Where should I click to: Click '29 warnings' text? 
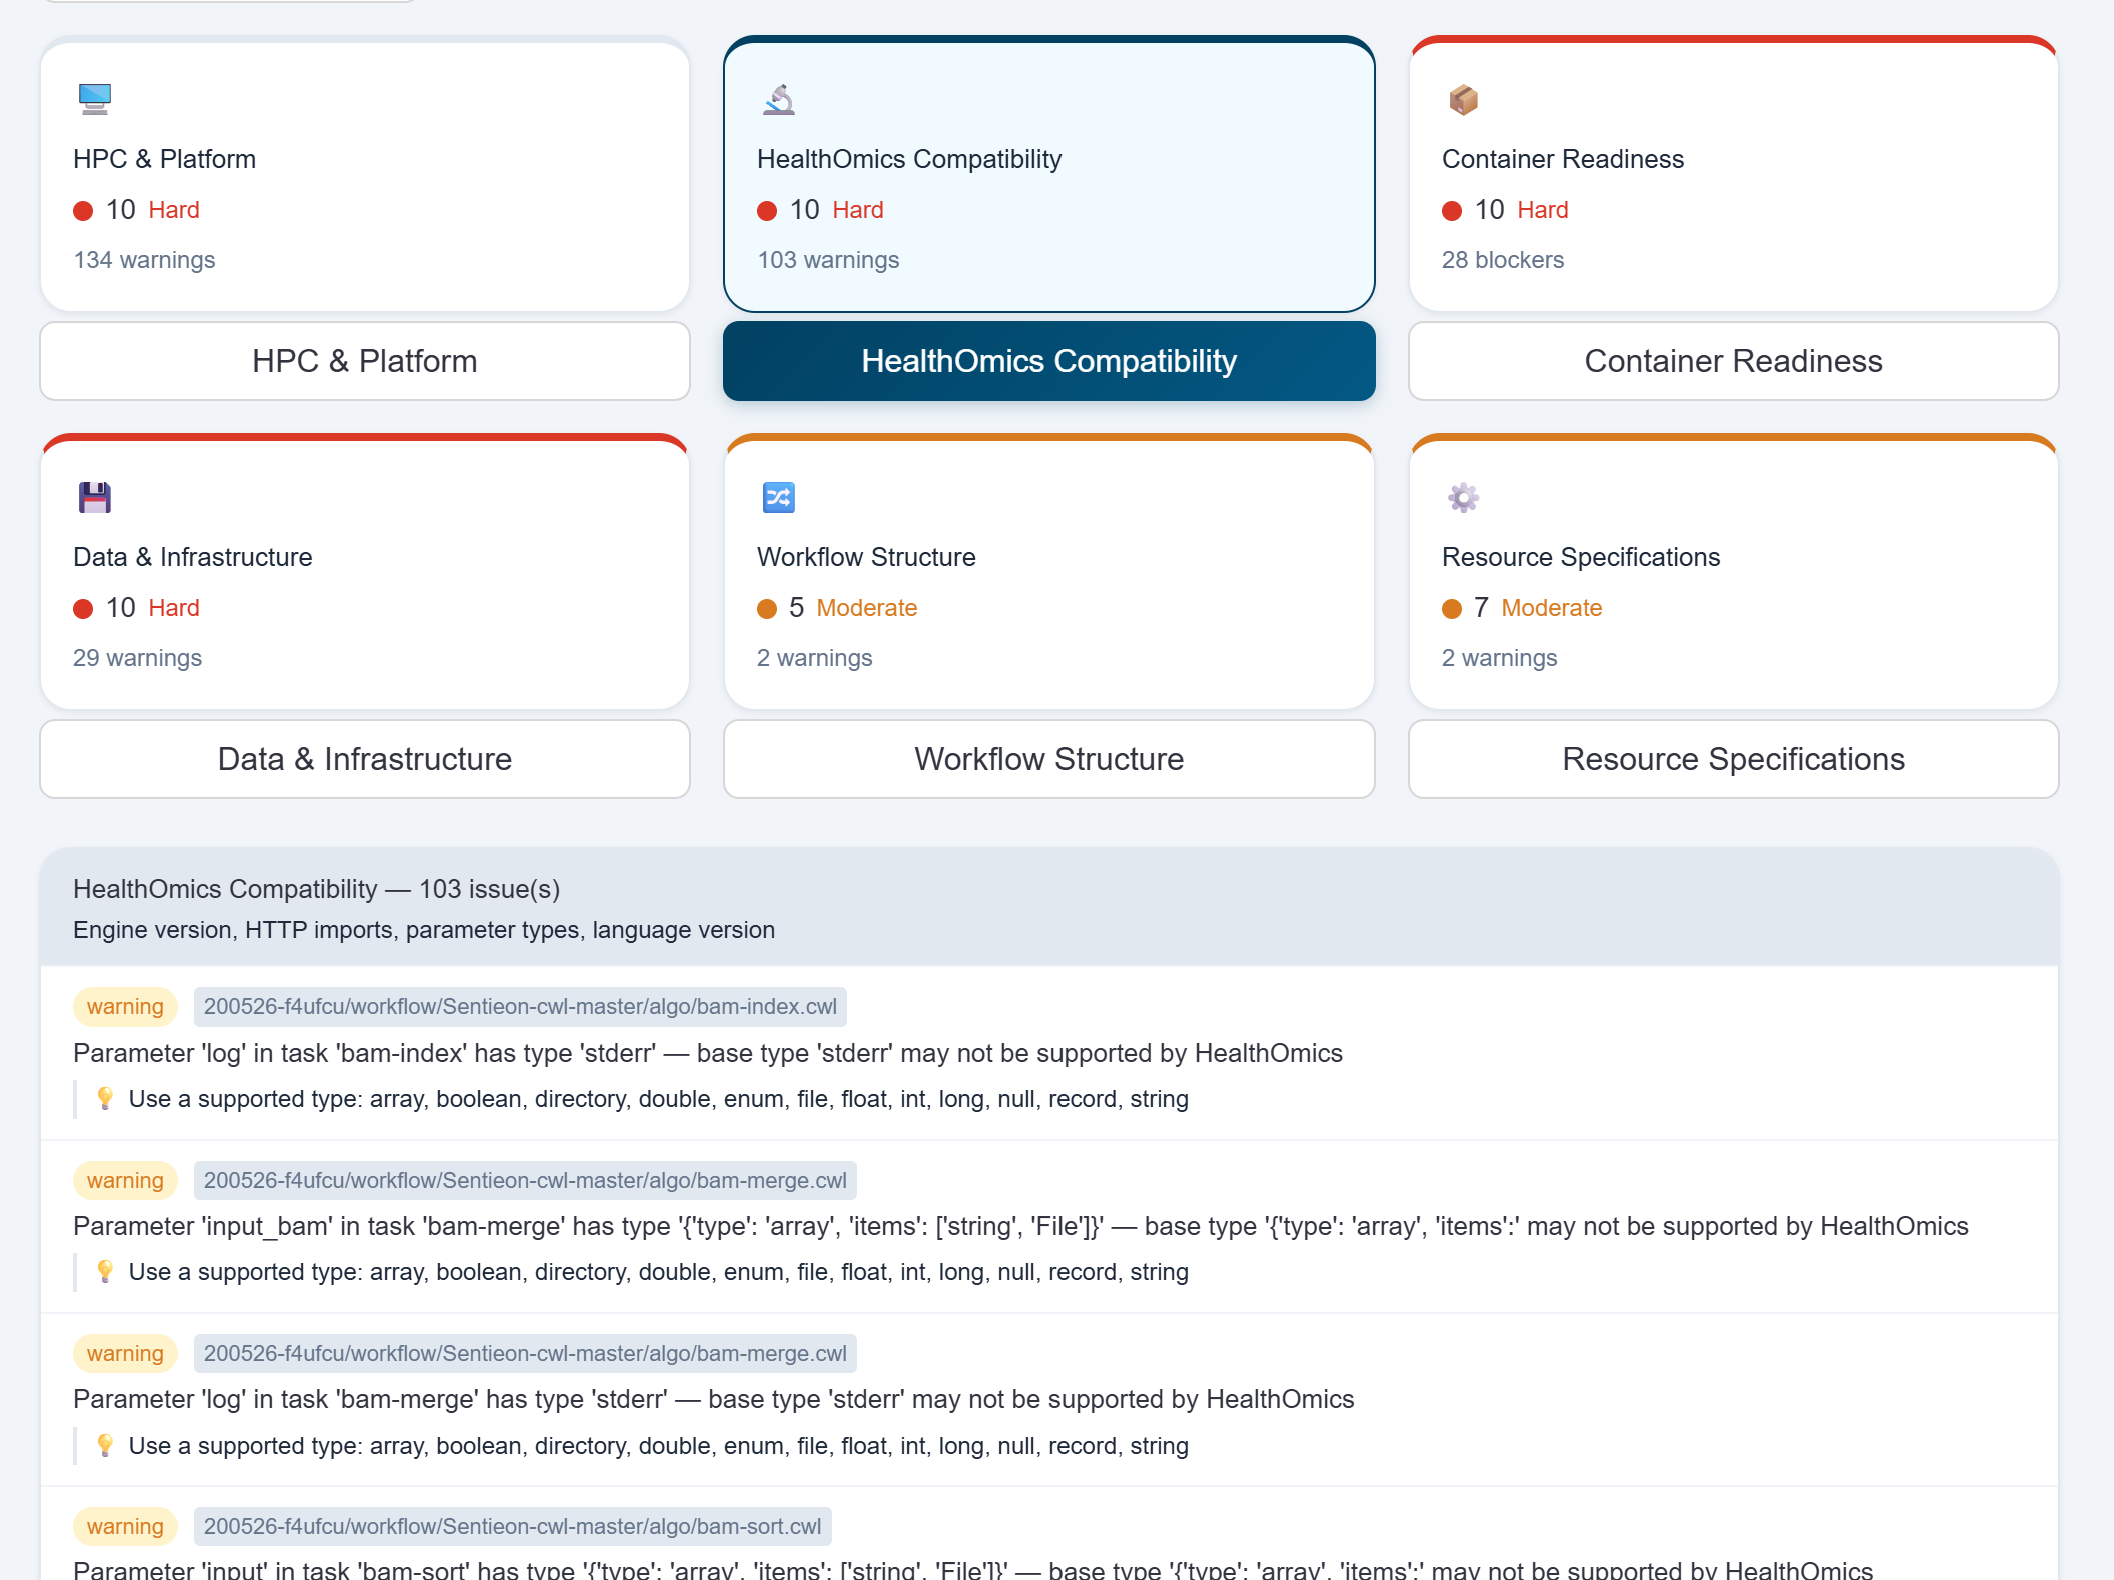tap(138, 658)
